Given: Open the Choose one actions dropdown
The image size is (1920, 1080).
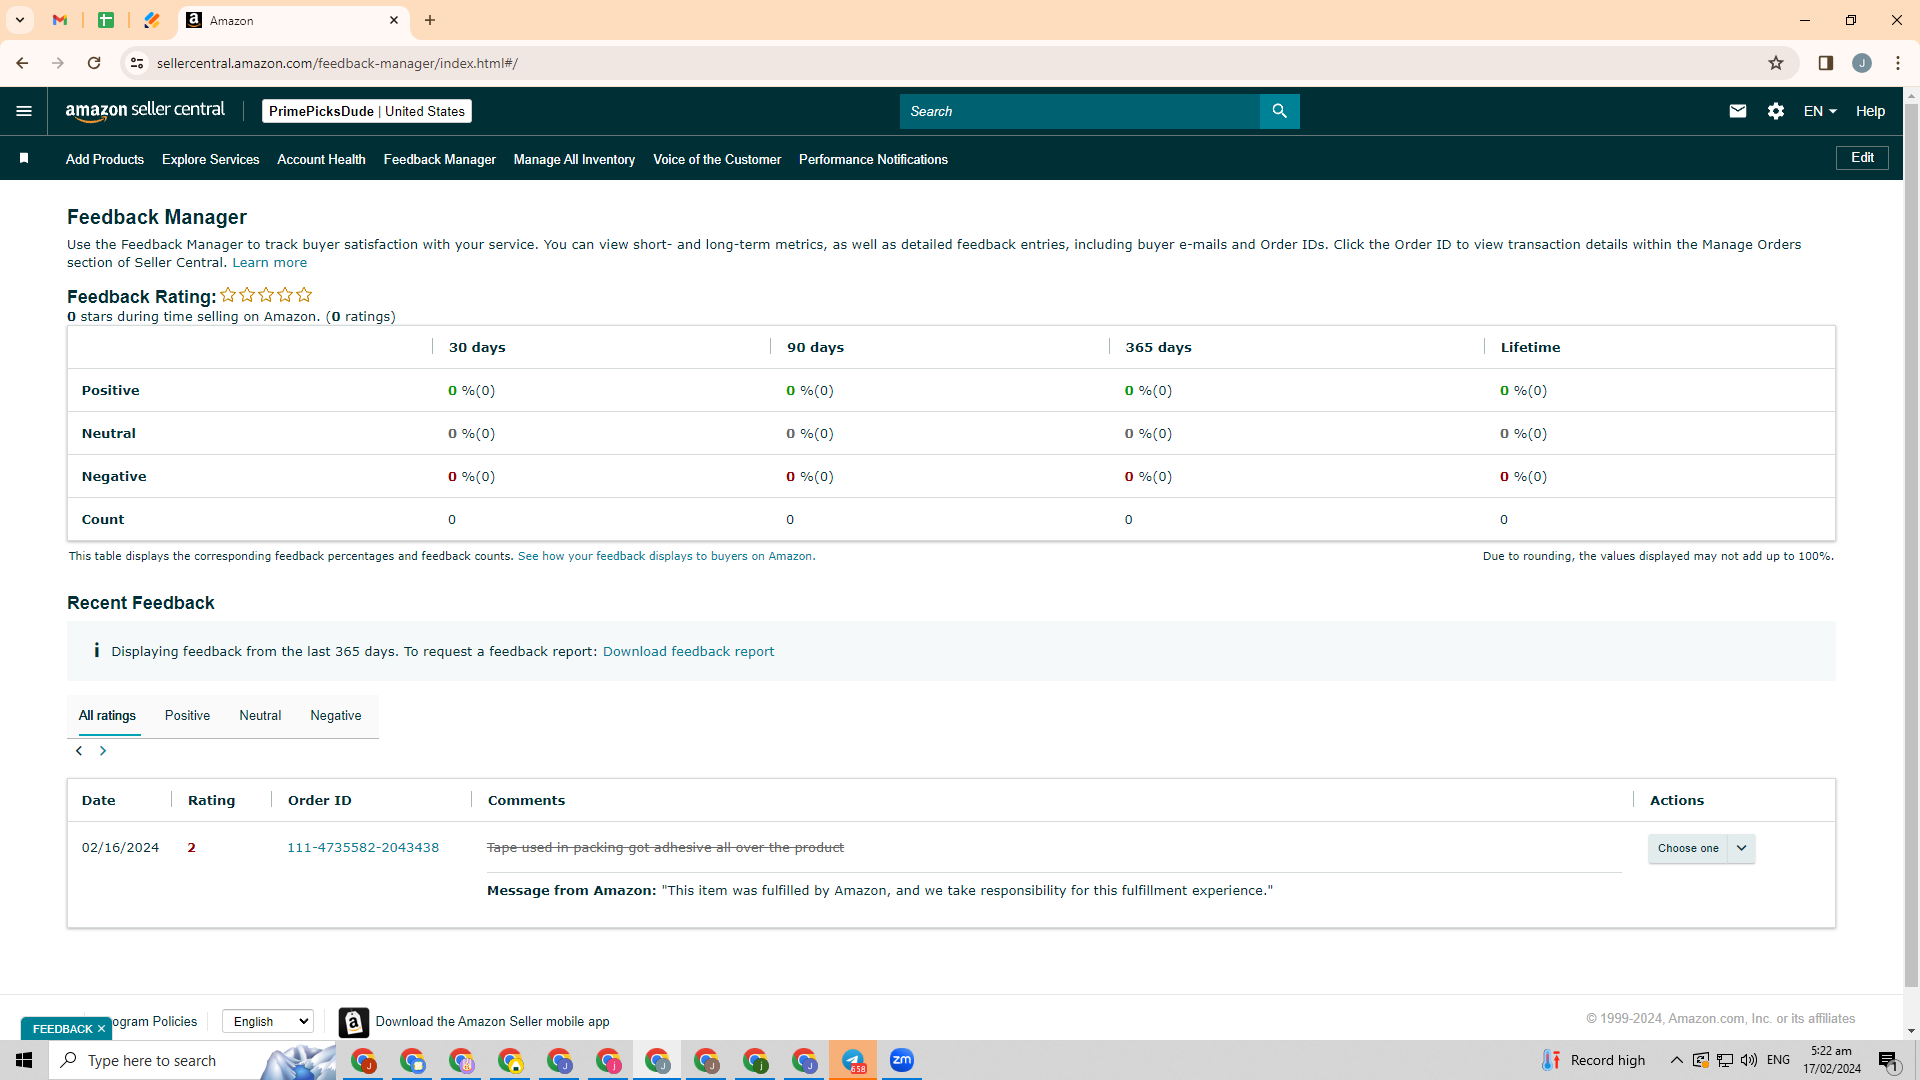Looking at the screenshot, I should pyautogui.click(x=1701, y=848).
